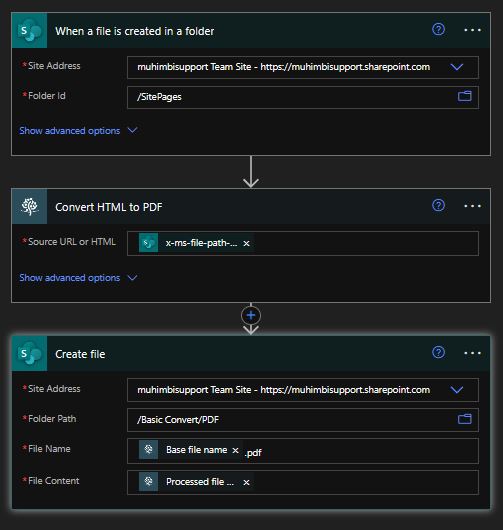Remove x-ms-file-path token from Source URL
The image size is (503, 530).
click(246, 243)
